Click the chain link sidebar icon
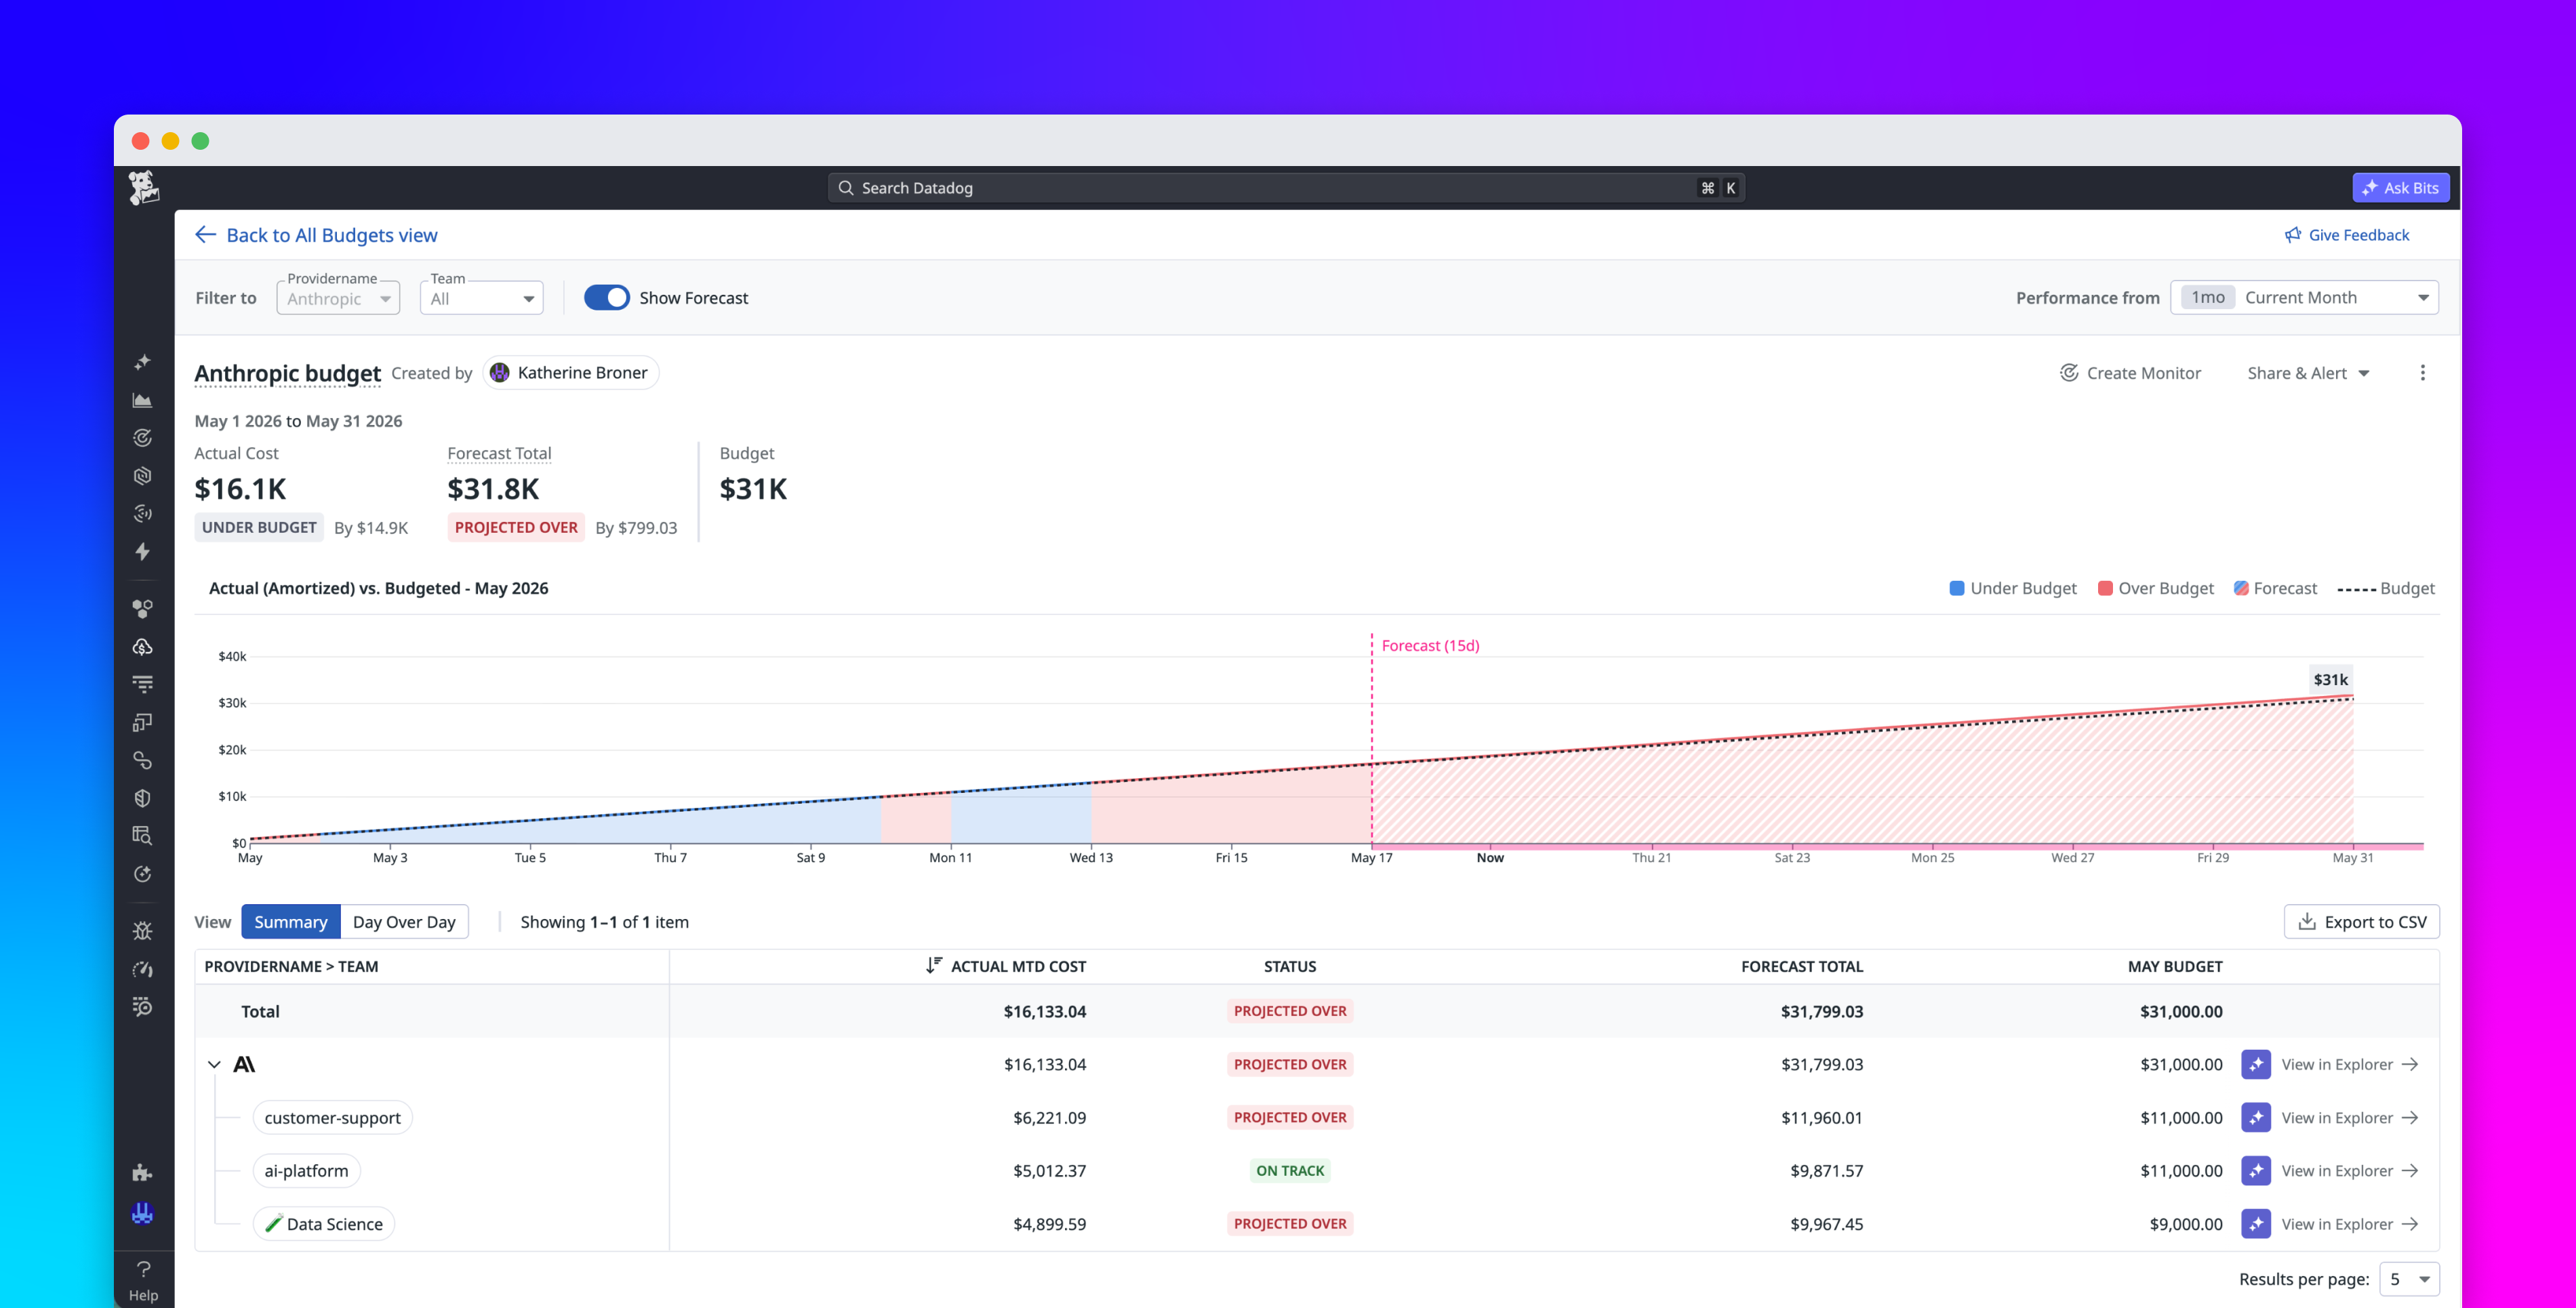This screenshot has width=2576, height=1308. click(143, 760)
